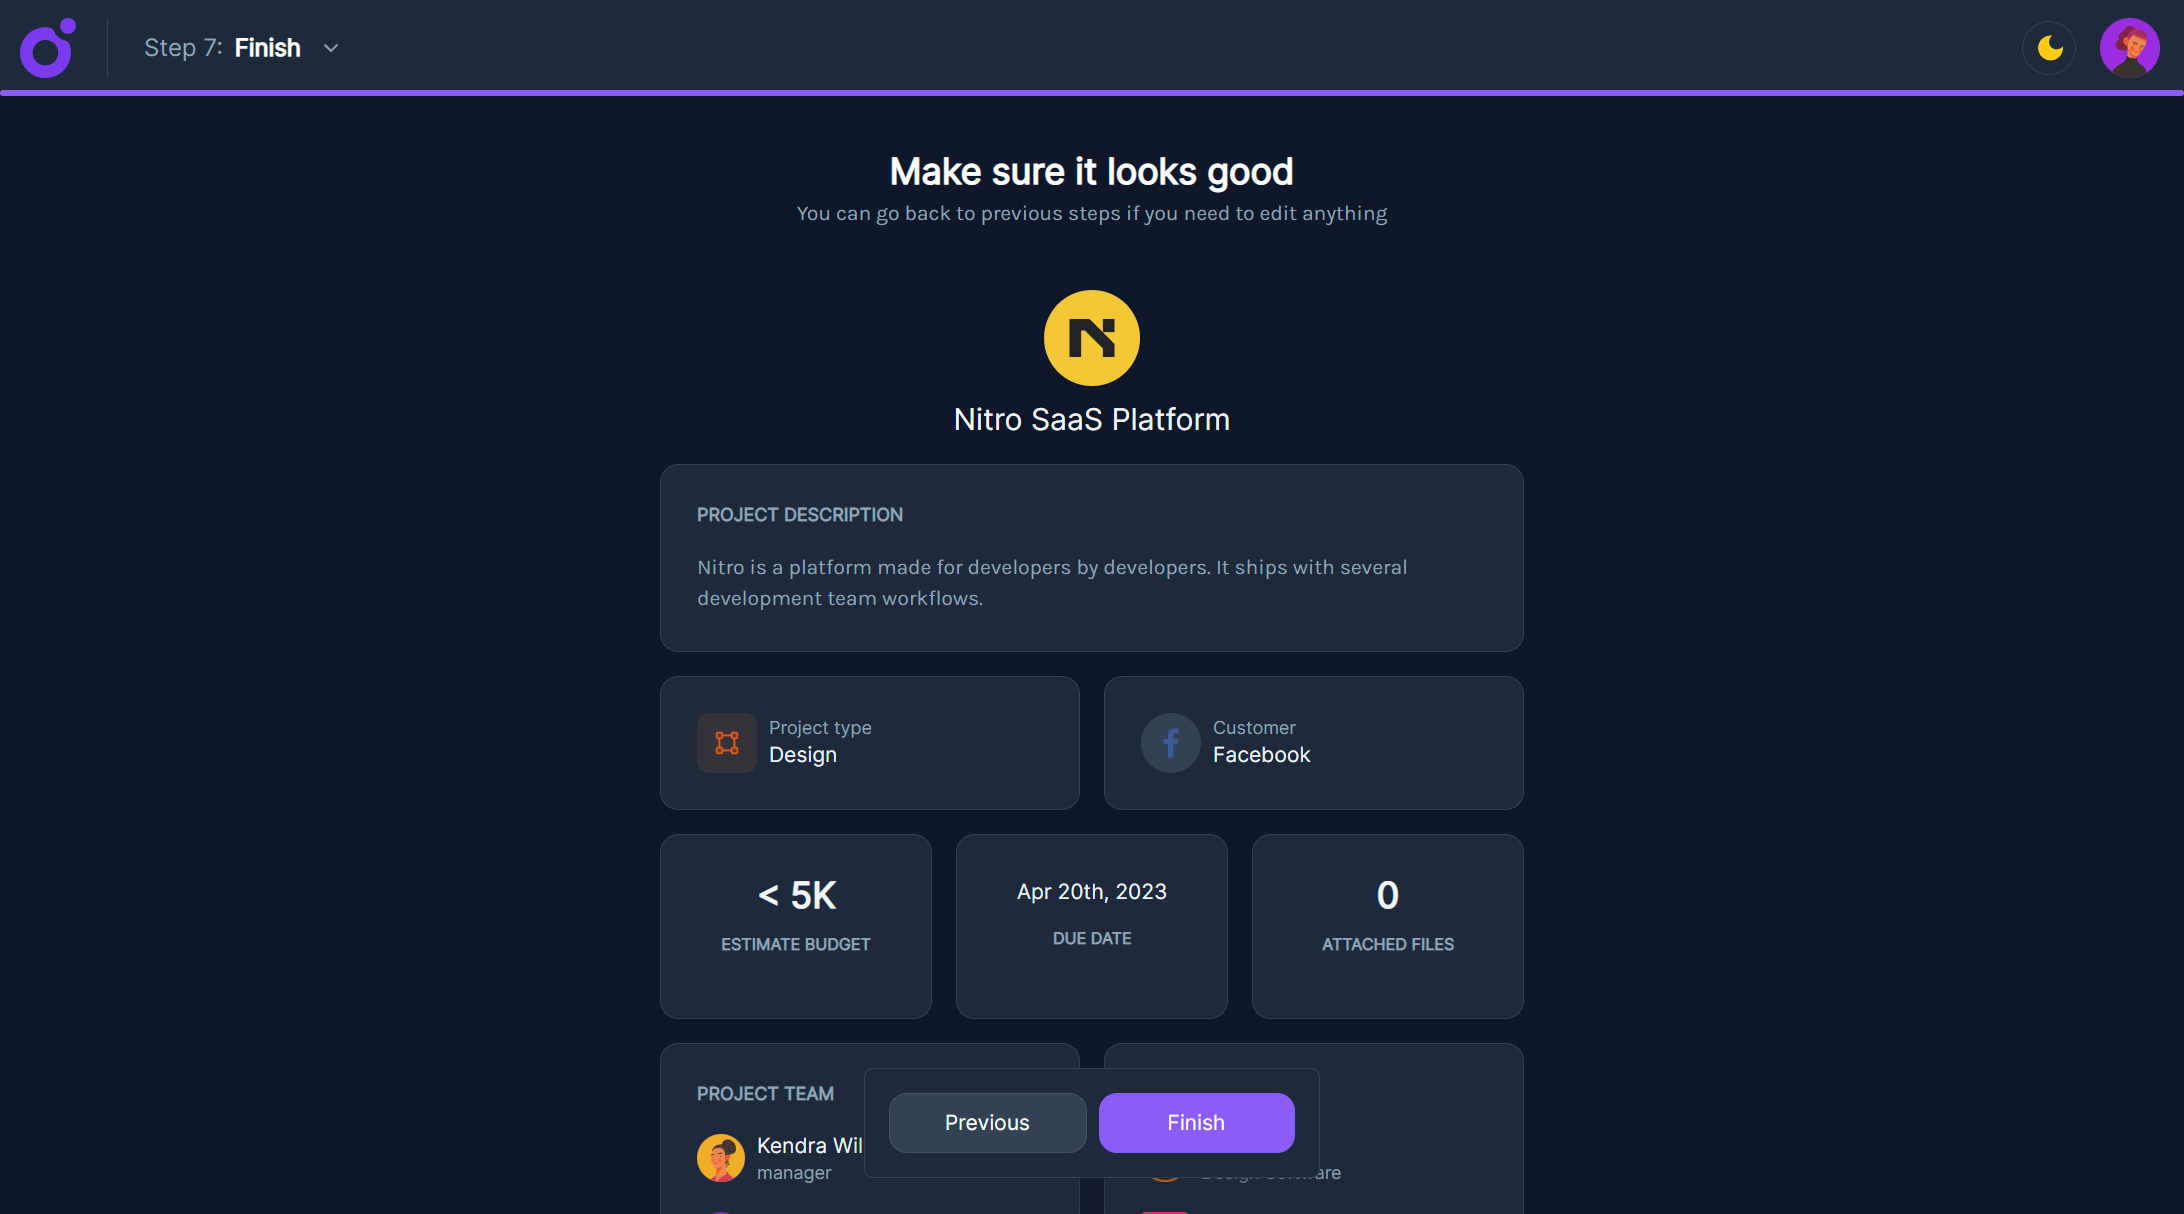Select the yellow Nitro SaaS Platform project icon

coord(1091,338)
